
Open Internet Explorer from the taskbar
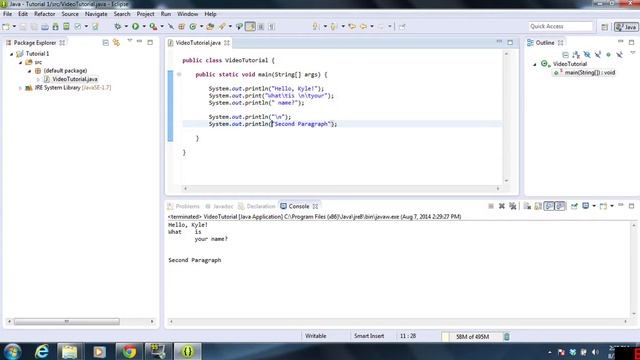(42, 351)
